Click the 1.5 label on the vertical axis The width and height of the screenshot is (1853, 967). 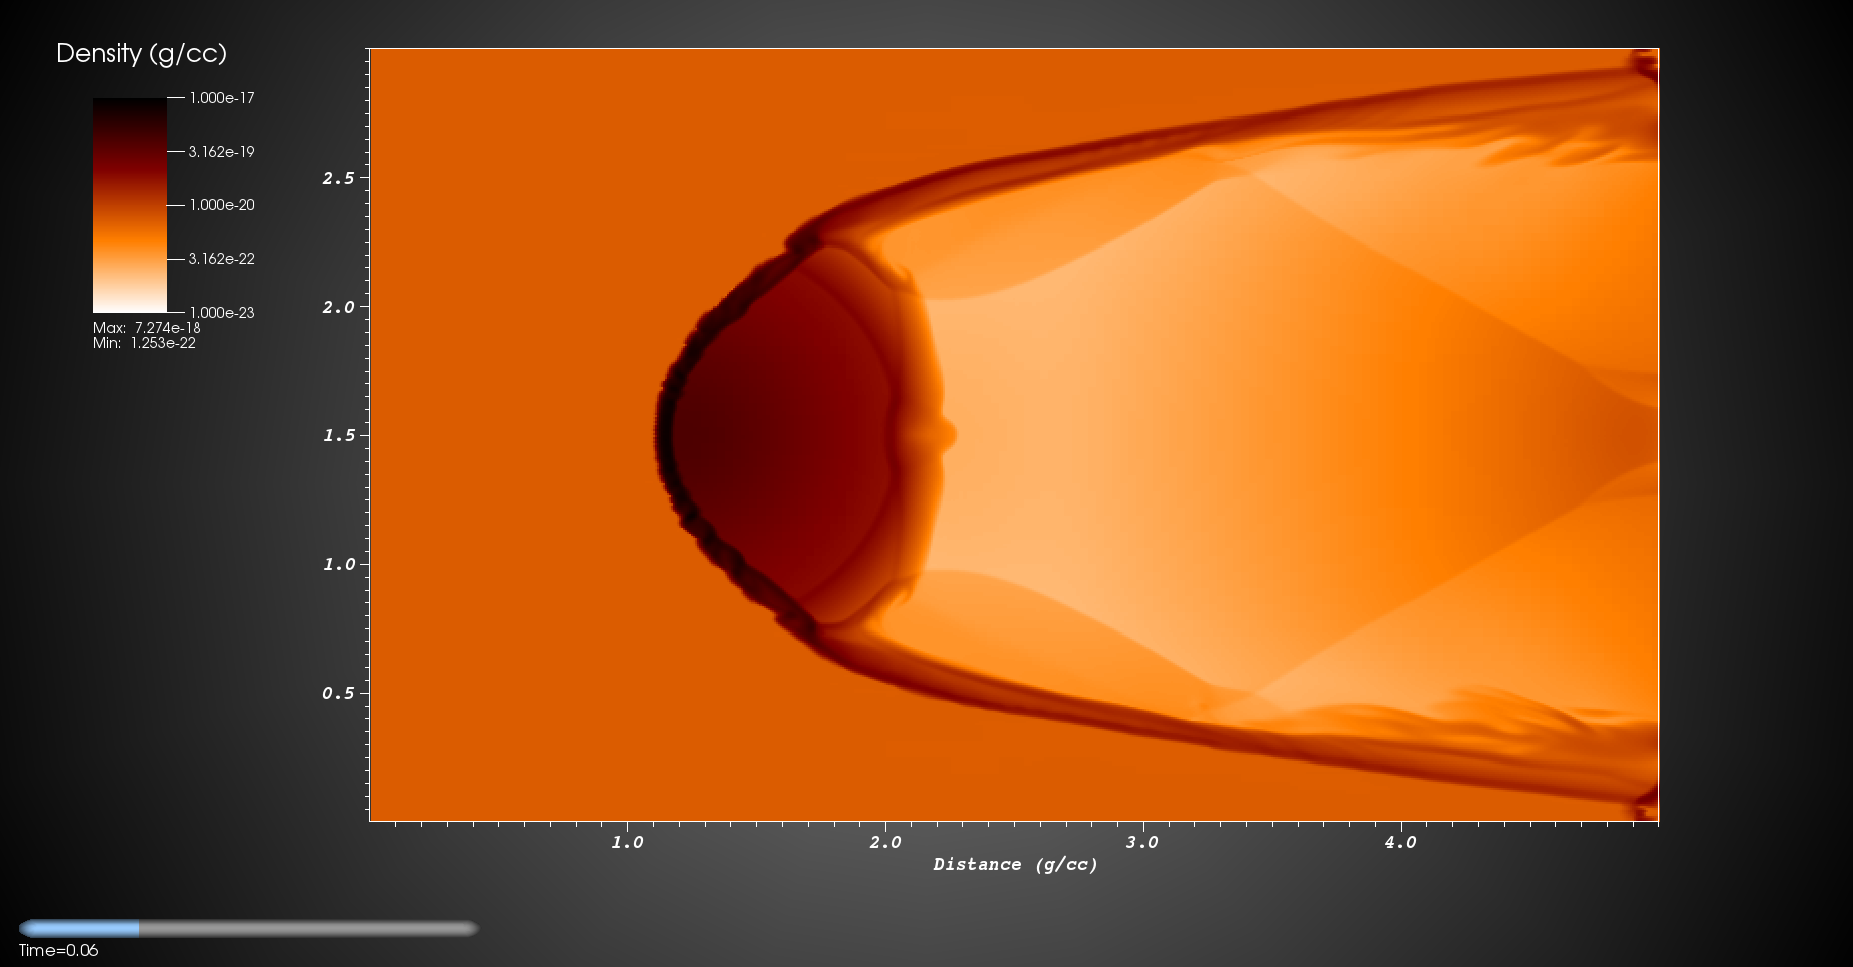[338, 435]
